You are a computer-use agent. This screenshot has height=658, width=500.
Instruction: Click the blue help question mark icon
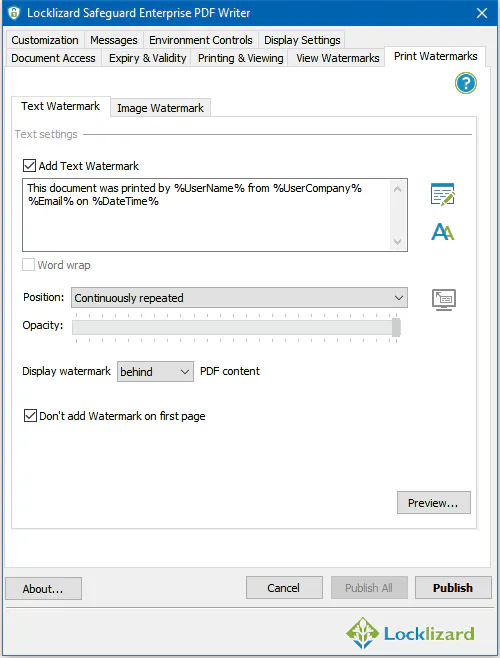pos(466,83)
